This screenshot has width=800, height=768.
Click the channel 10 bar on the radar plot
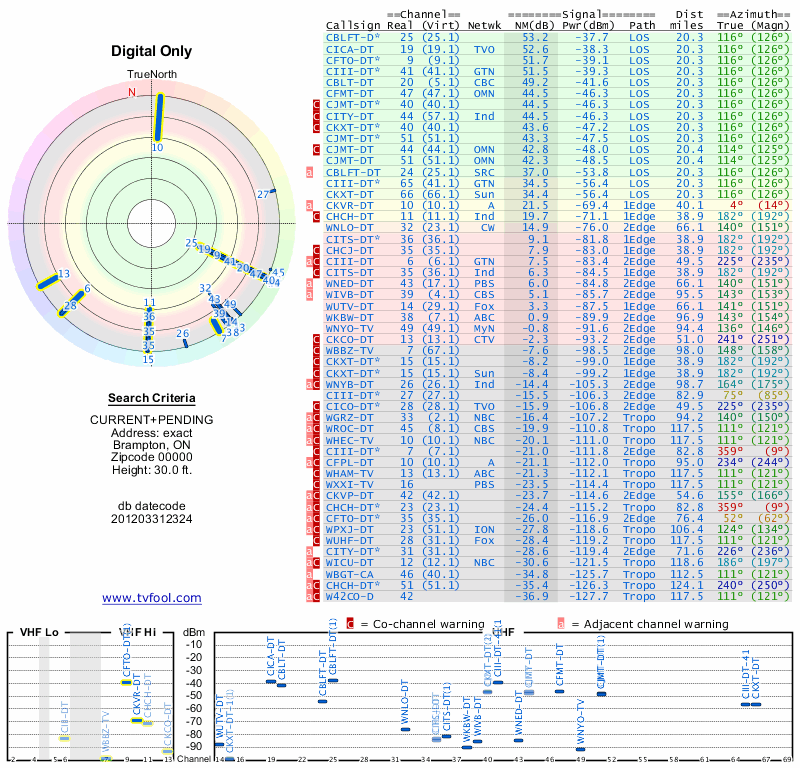coord(159,117)
